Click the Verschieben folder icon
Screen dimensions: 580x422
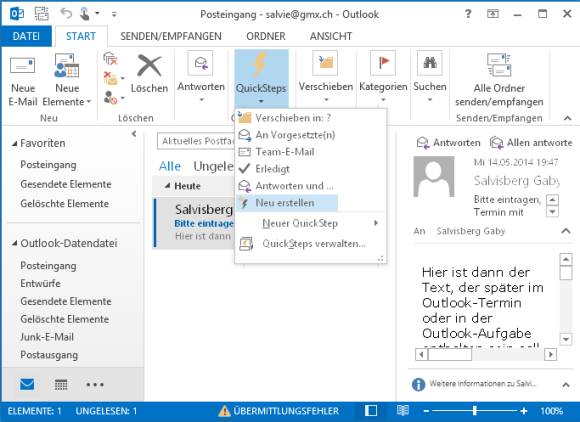pyautogui.click(x=325, y=63)
